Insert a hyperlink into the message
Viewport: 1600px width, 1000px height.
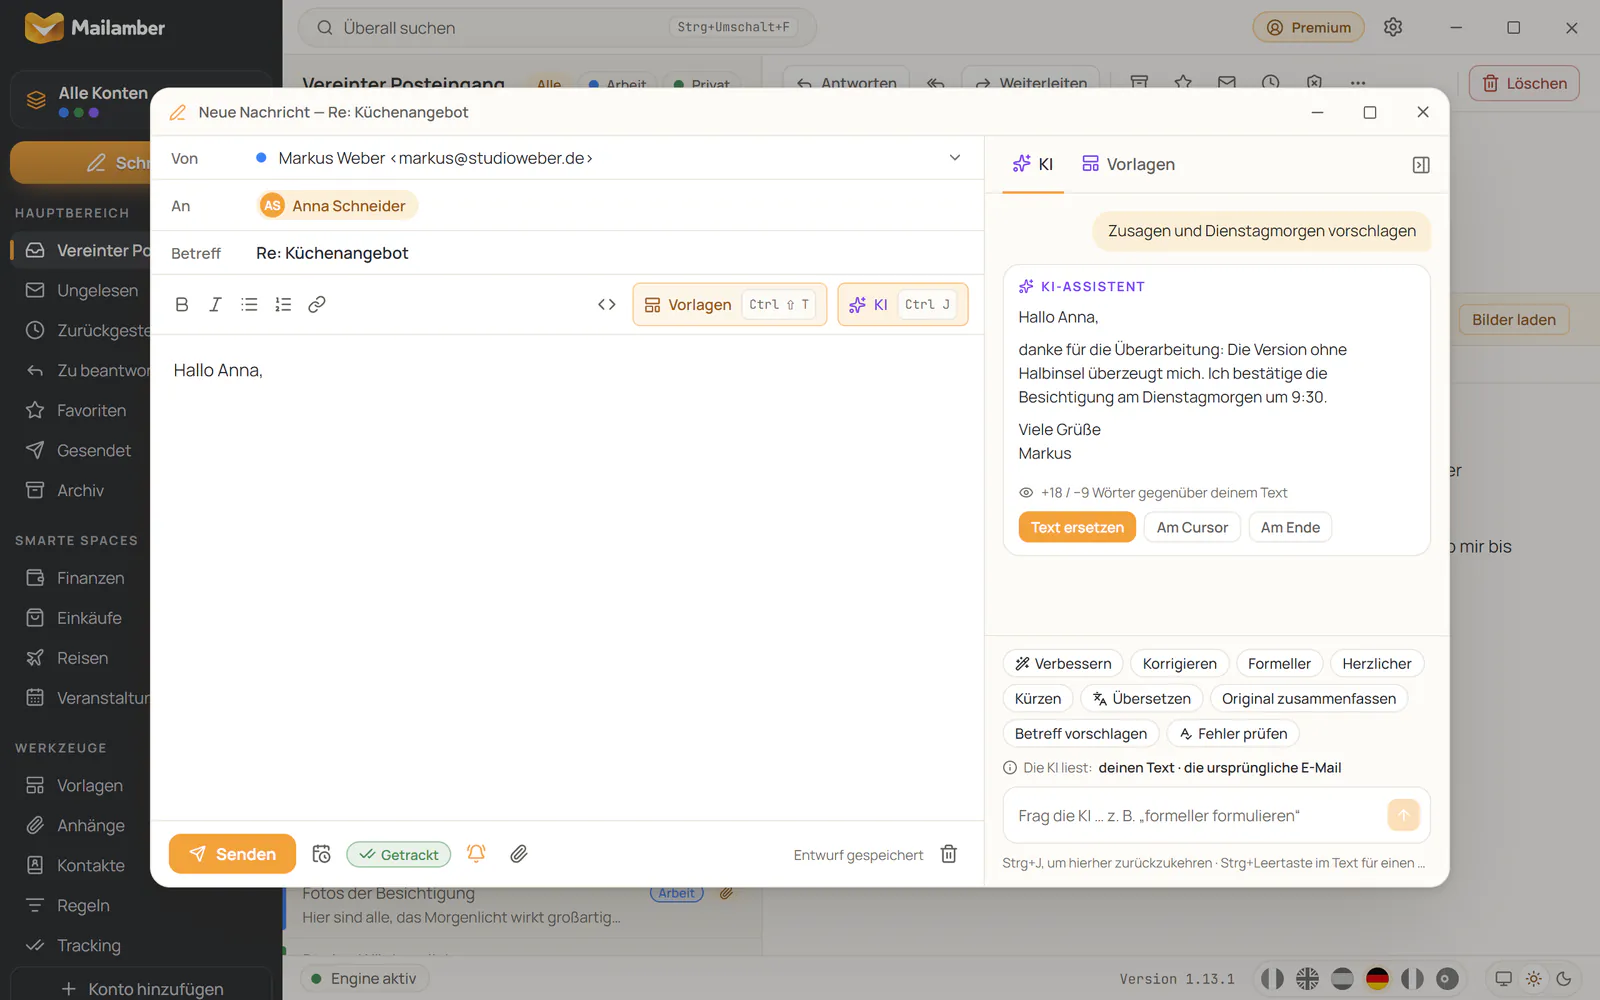(317, 305)
